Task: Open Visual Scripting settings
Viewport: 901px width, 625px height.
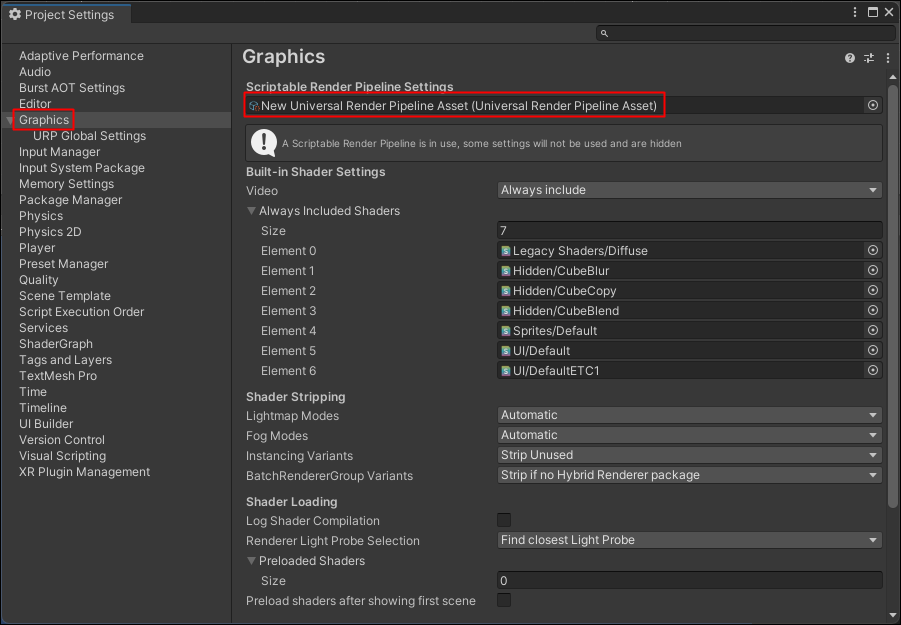Action: 63,456
